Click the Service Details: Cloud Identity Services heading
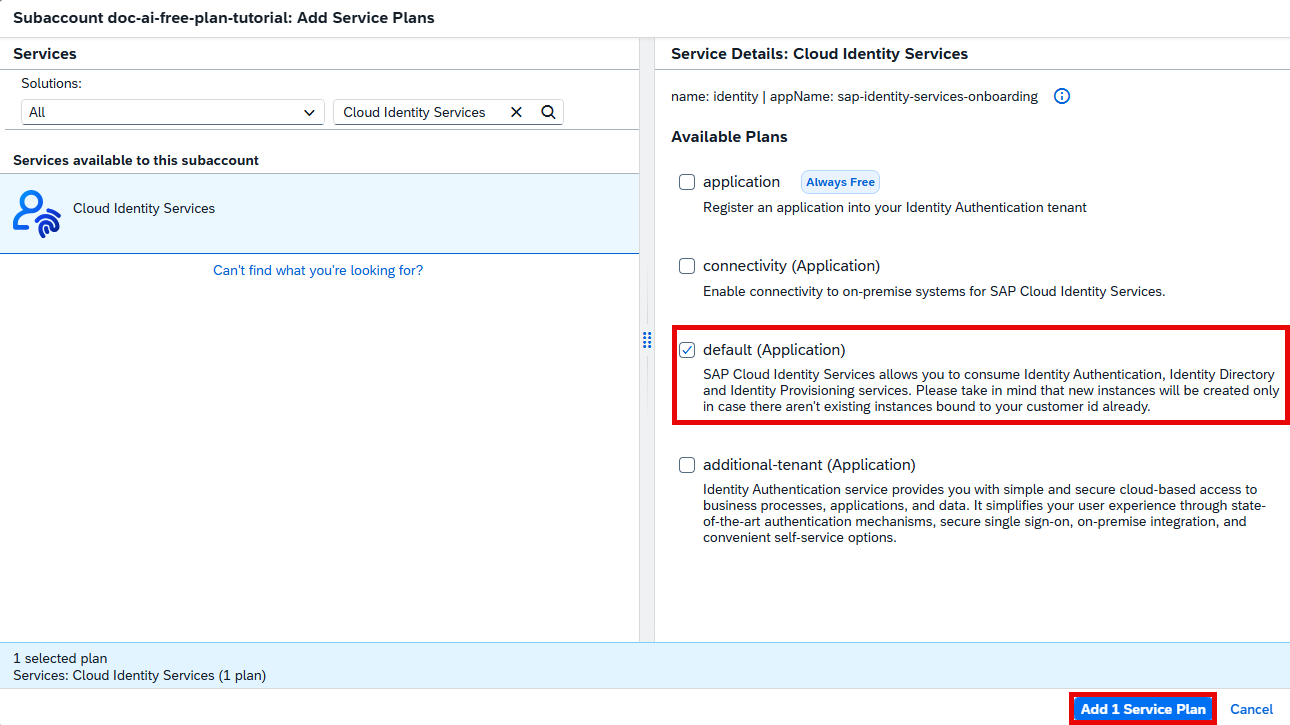 pyautogui.click(x=819, y=53)
